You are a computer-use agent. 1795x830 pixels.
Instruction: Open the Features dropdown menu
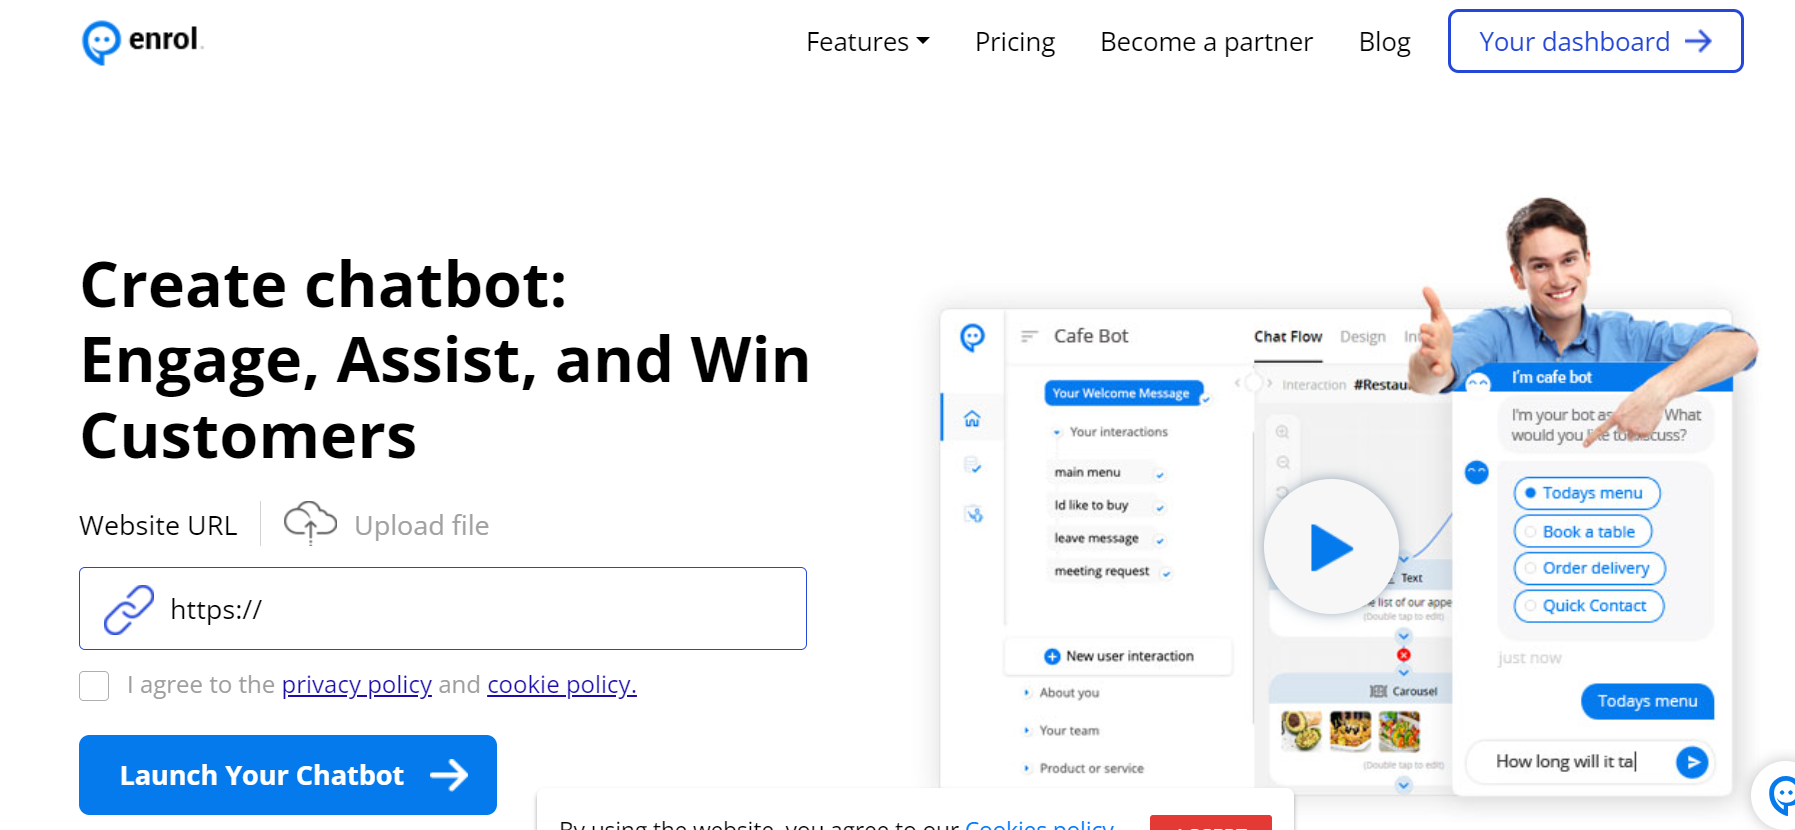coord(866,41)
